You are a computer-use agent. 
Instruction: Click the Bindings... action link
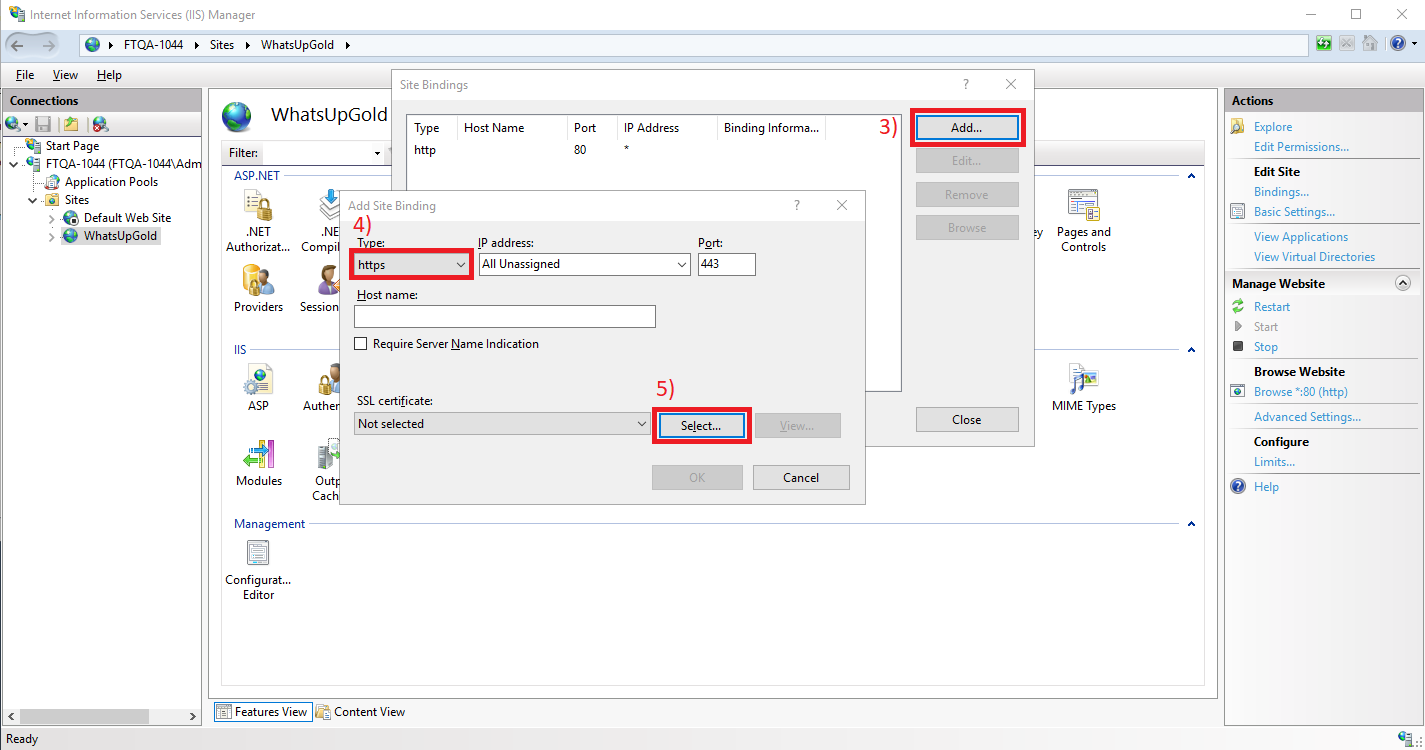[1281, 192]
